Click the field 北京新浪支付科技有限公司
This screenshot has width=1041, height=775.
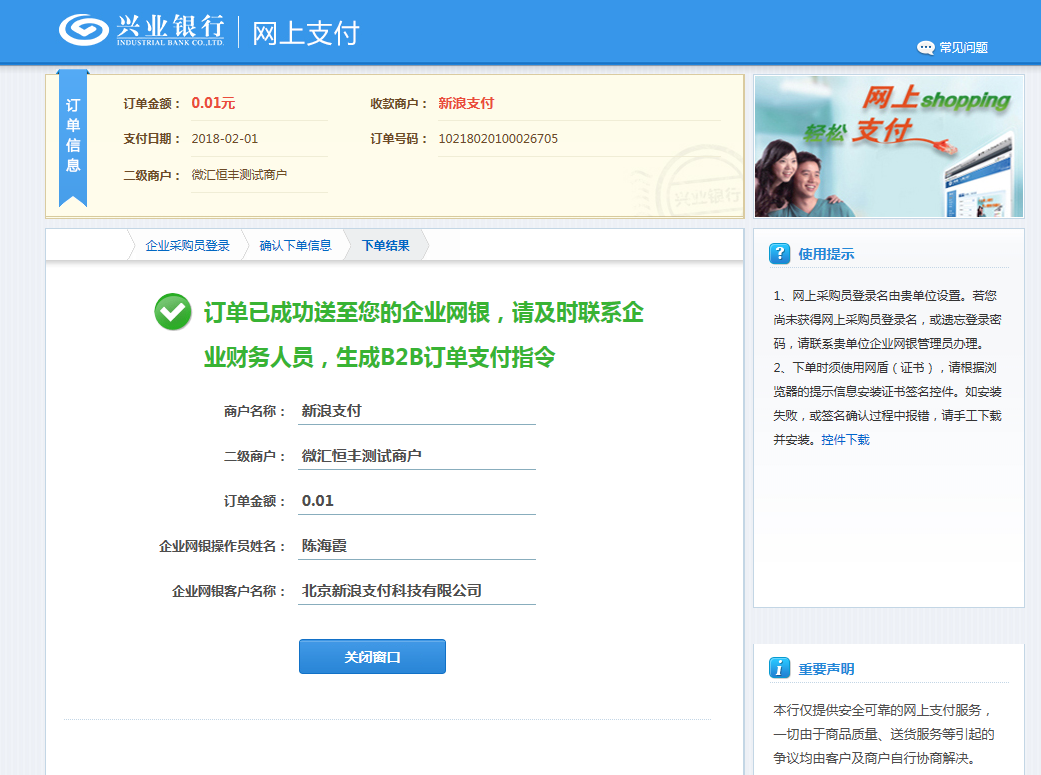tap(417, 591)
